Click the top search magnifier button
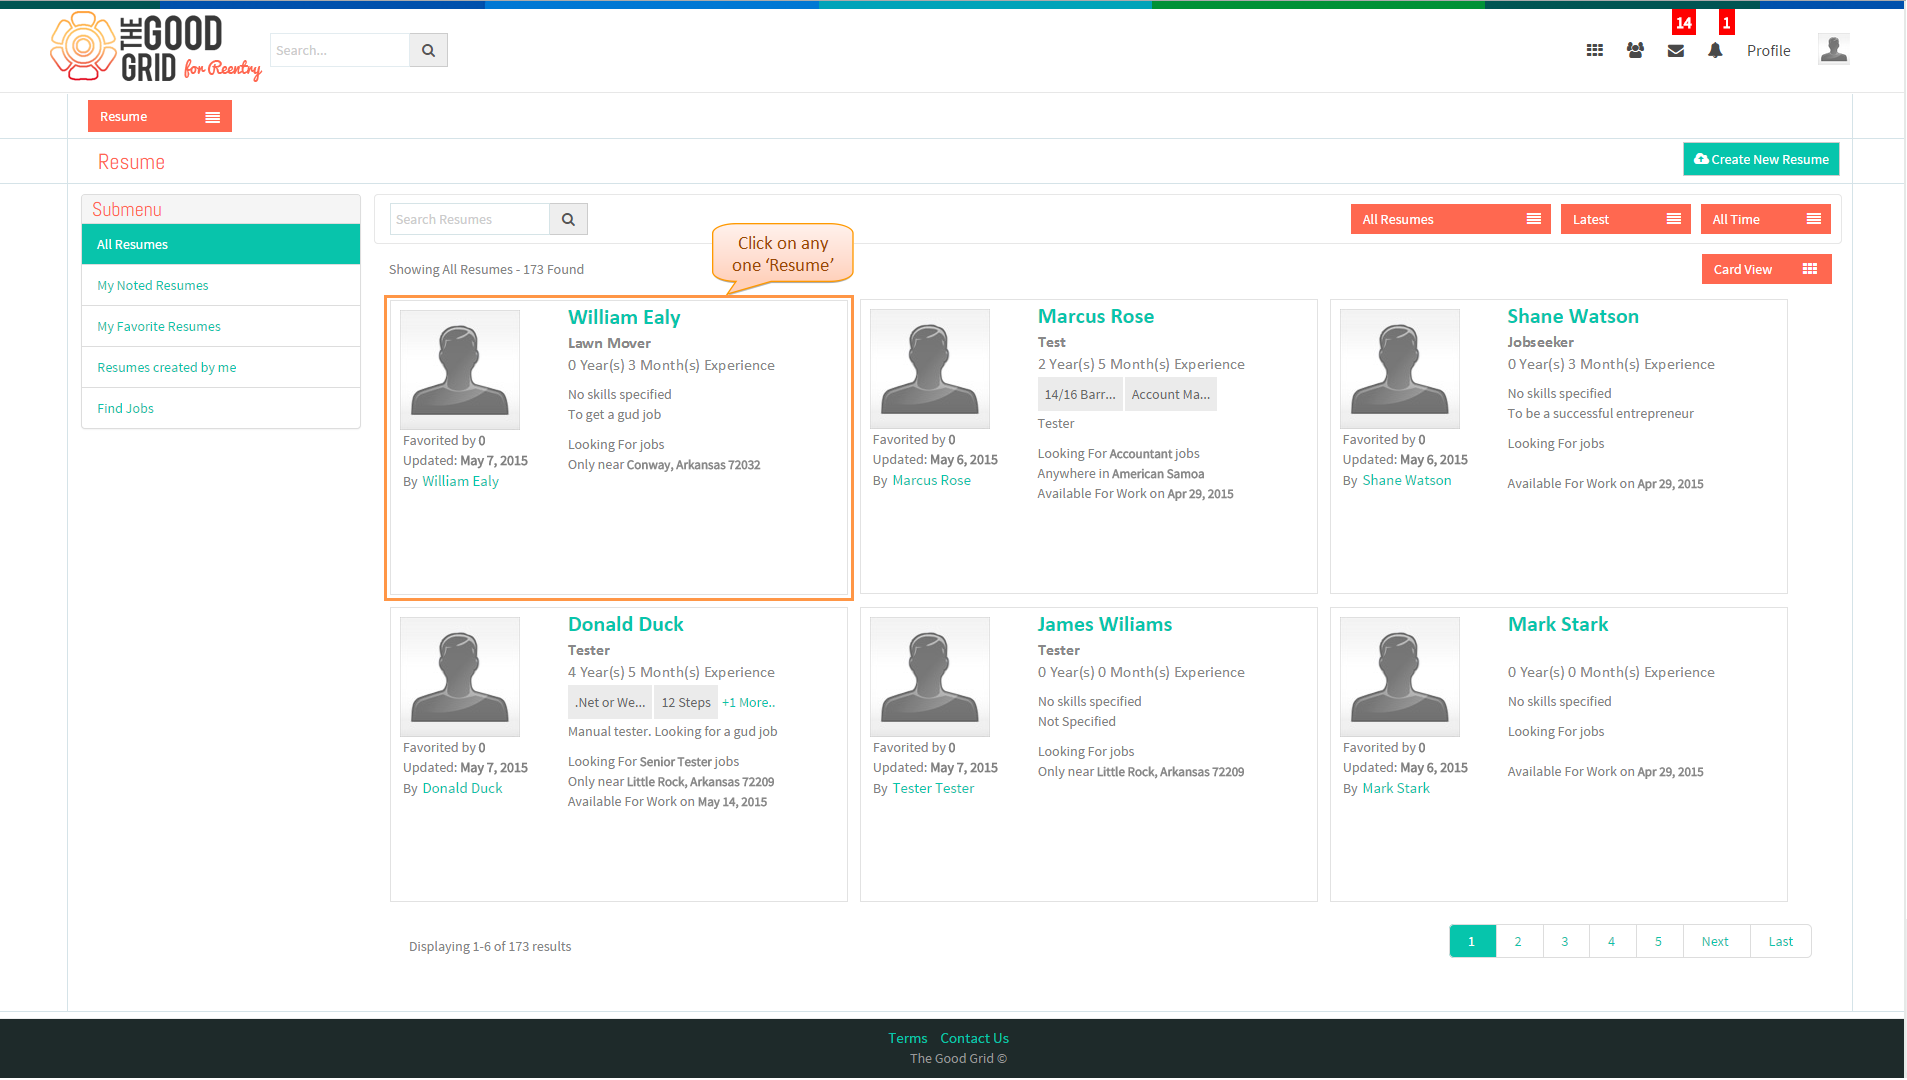The image size is (1907, 1080). [428, 50]
